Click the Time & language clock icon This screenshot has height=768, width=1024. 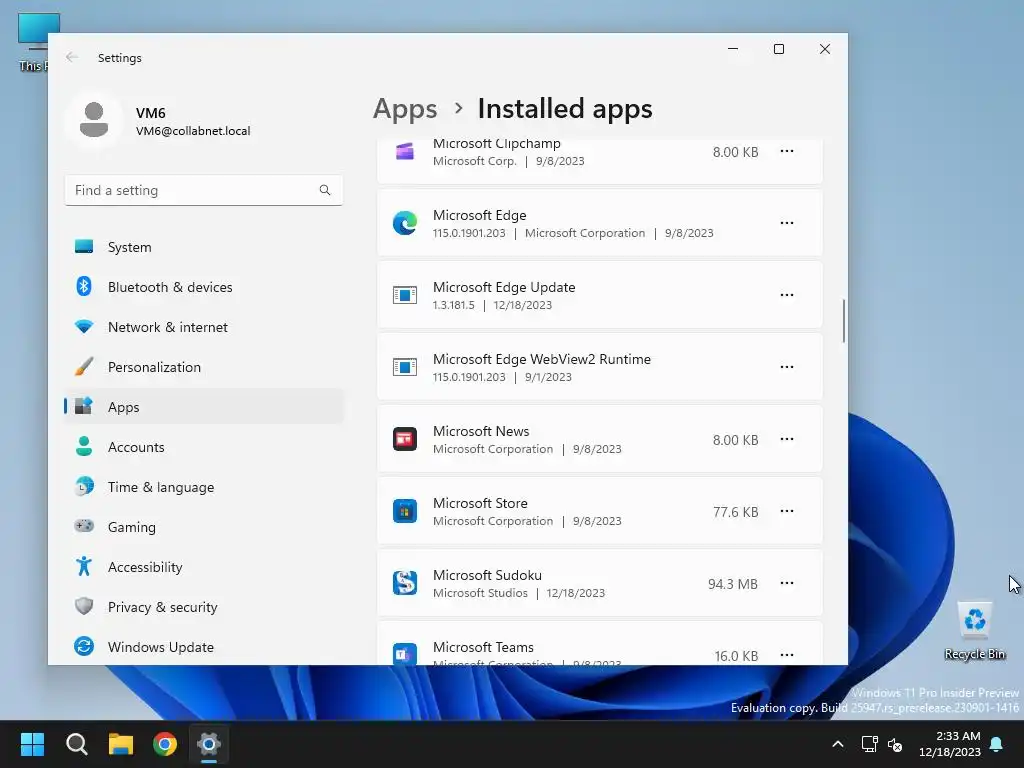(84, 487)
